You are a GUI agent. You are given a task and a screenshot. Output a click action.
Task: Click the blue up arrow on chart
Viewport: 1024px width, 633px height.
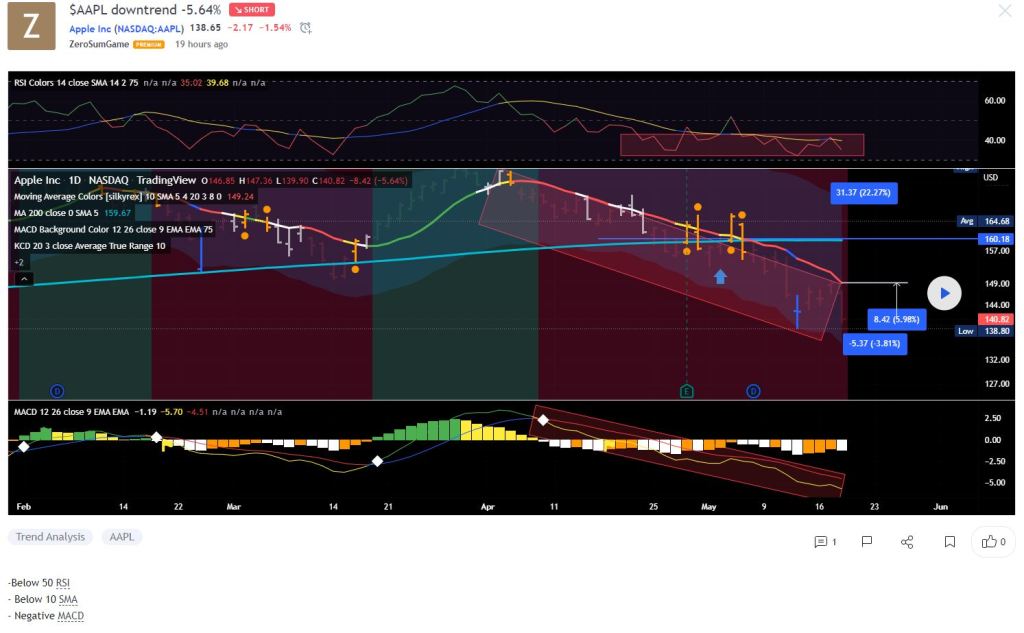pos(720,276)
